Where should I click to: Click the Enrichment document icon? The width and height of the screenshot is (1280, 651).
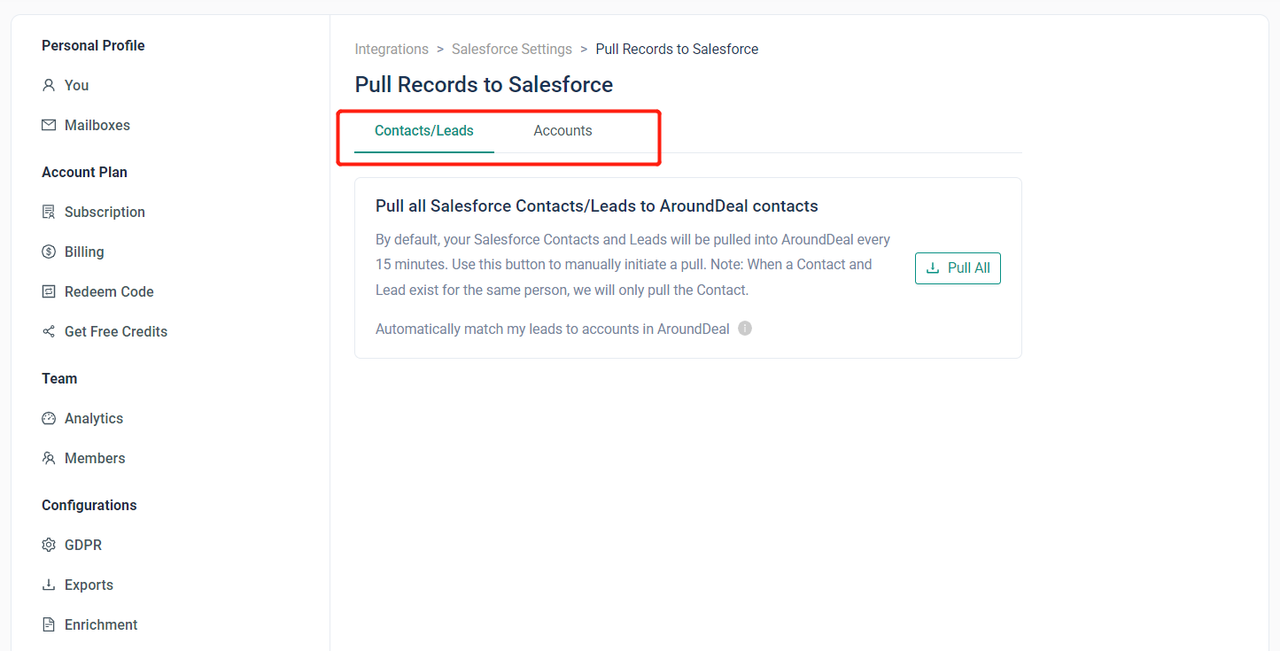[x=48, y=625]
